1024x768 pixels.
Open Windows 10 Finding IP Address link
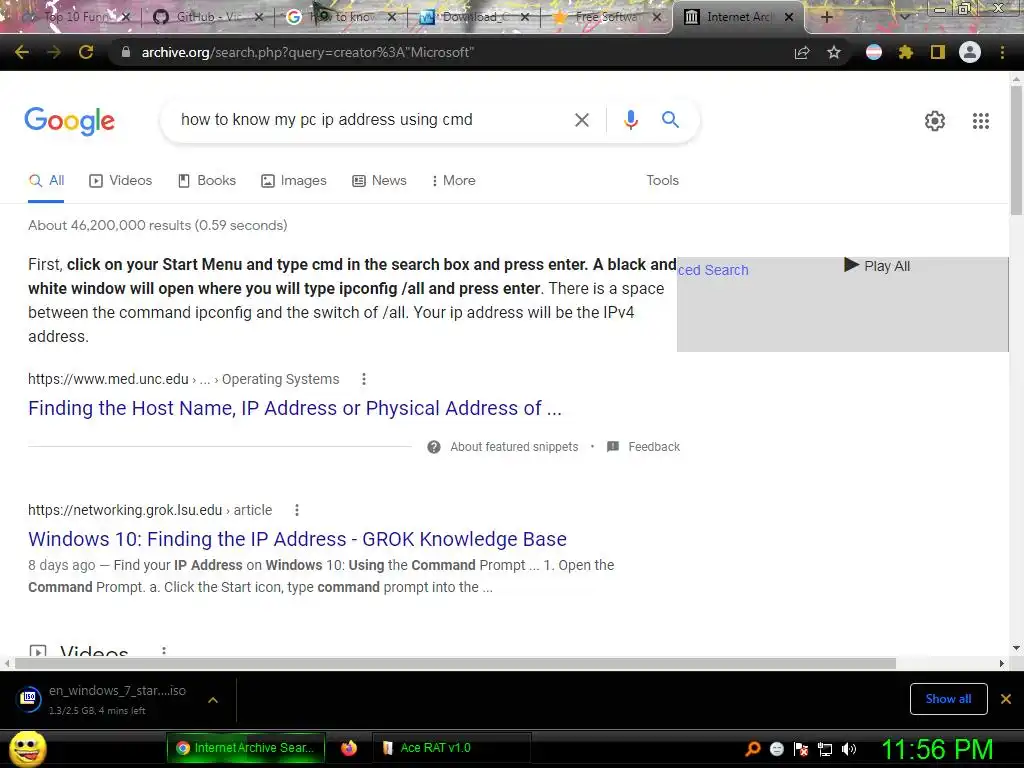pyautogui.click(x=297, y=539)
